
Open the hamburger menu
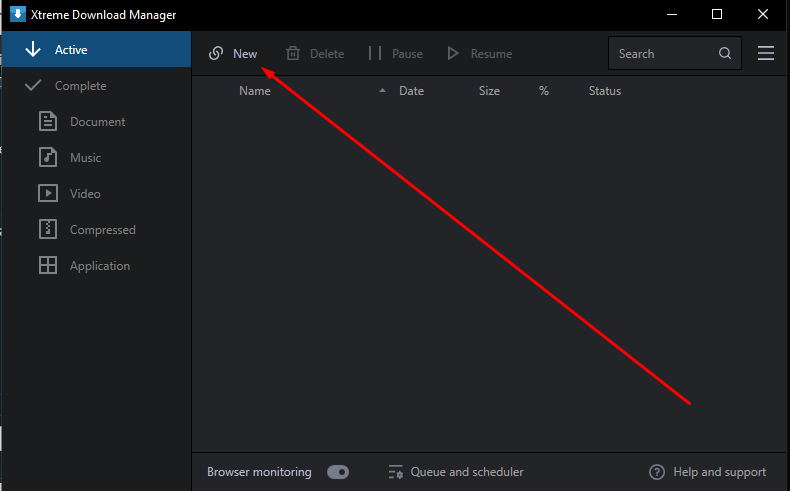click(x=766, y=53)
